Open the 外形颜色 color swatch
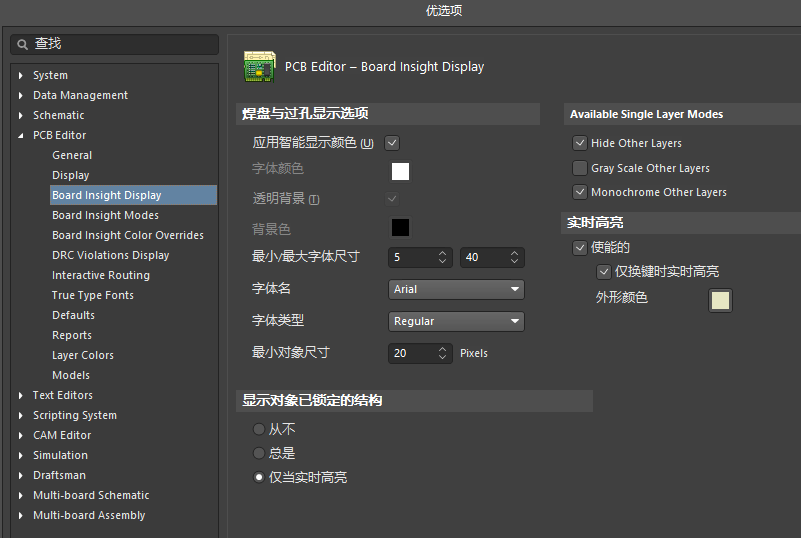This screenshot has width=801, height=538. point(720,300)
